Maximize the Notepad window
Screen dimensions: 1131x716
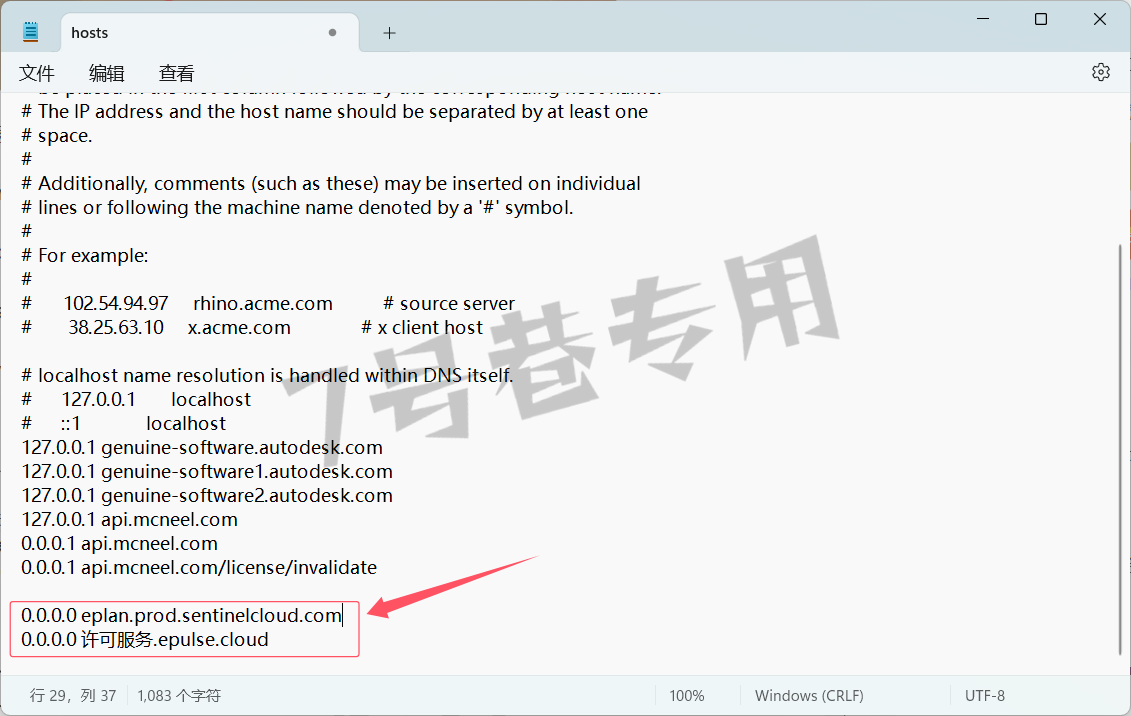pyautogui.click(x=1041, y=19)
